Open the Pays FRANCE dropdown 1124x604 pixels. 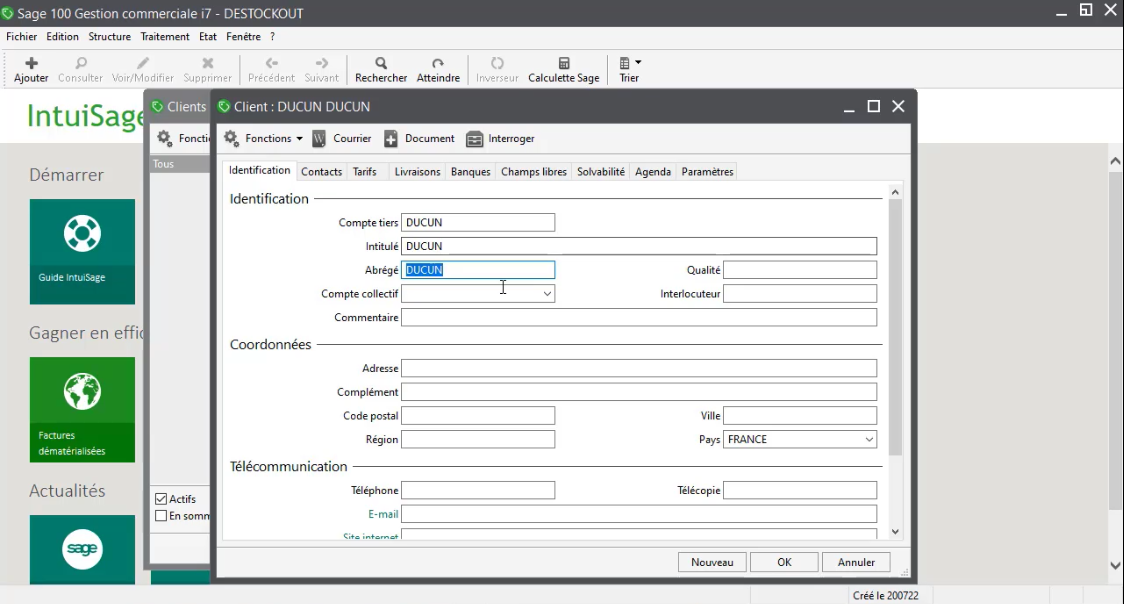(x=868, y=440)
